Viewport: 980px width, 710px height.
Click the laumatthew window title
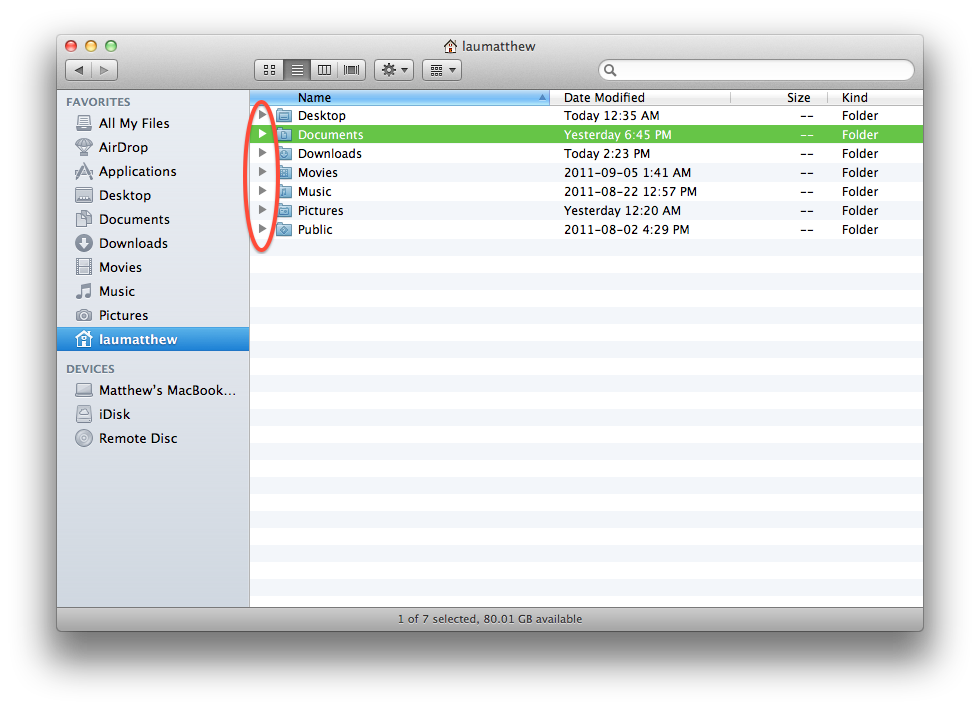498,46
